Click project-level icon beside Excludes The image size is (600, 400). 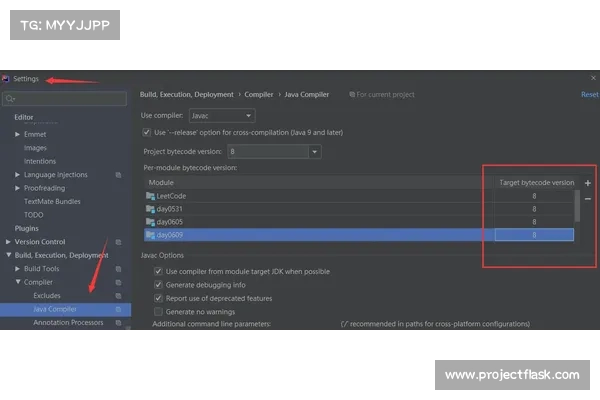pyautogui.click(x=118, y=296)
